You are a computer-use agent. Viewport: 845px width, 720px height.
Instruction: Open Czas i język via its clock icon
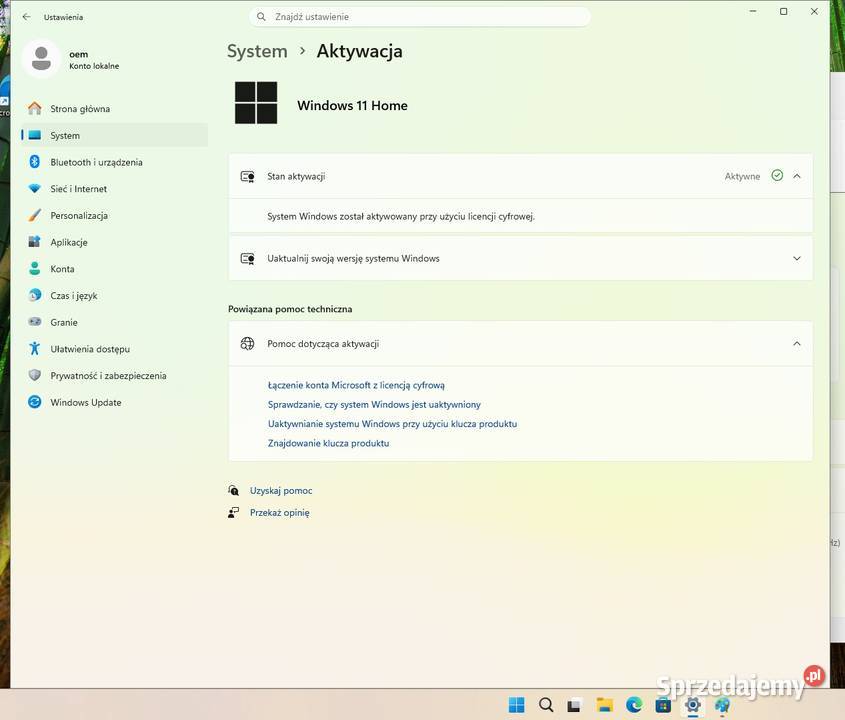pyautogui.click(x=34, y=295)
